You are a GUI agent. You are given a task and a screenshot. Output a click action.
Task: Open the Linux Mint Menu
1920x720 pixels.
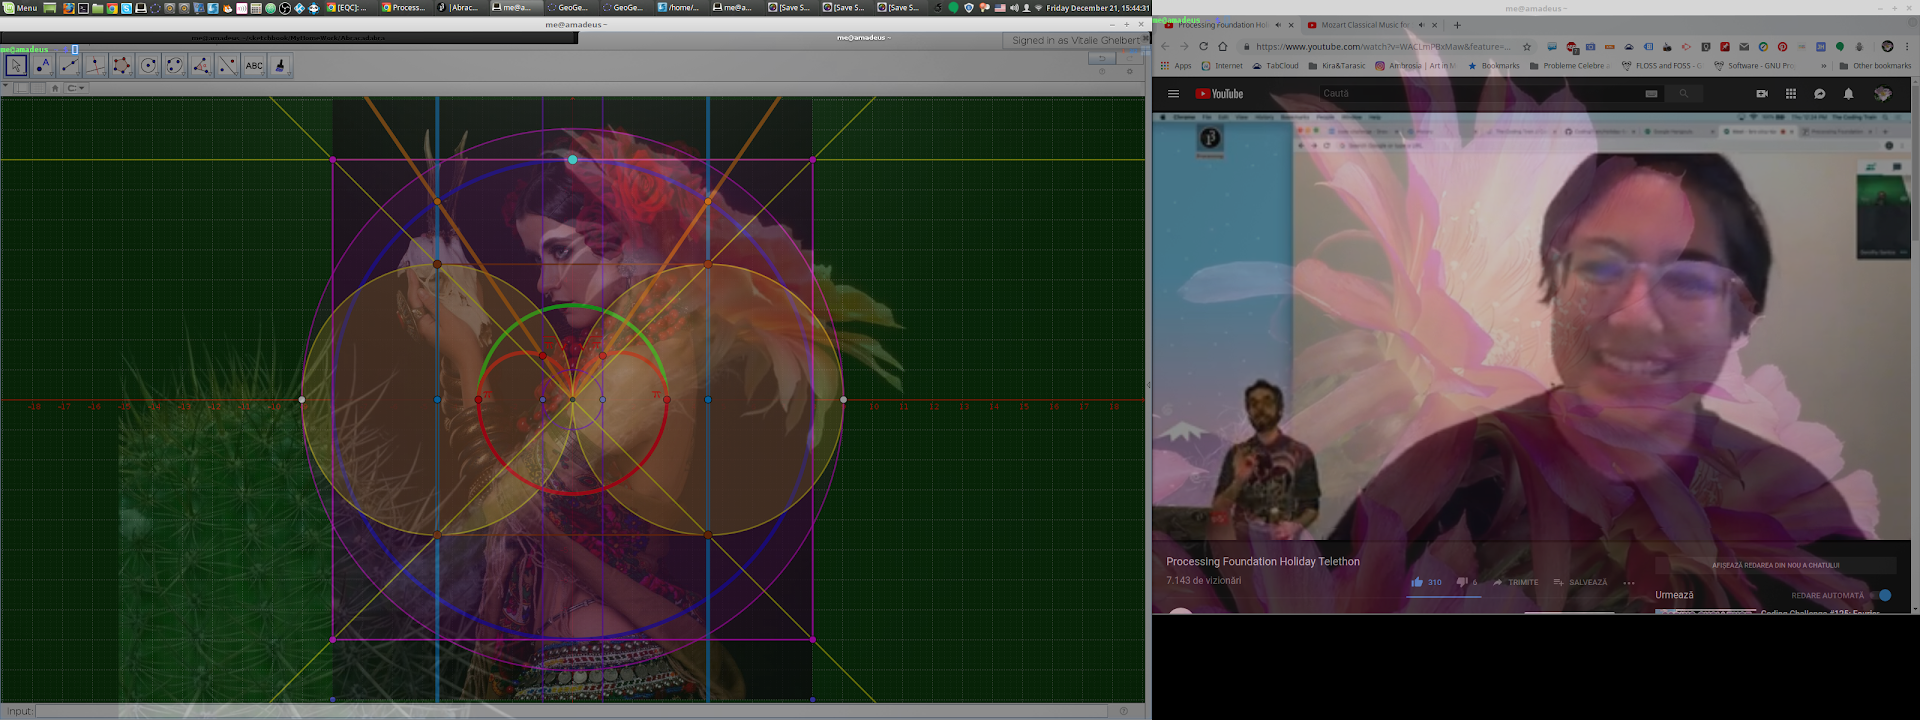[x=20, y=8]
